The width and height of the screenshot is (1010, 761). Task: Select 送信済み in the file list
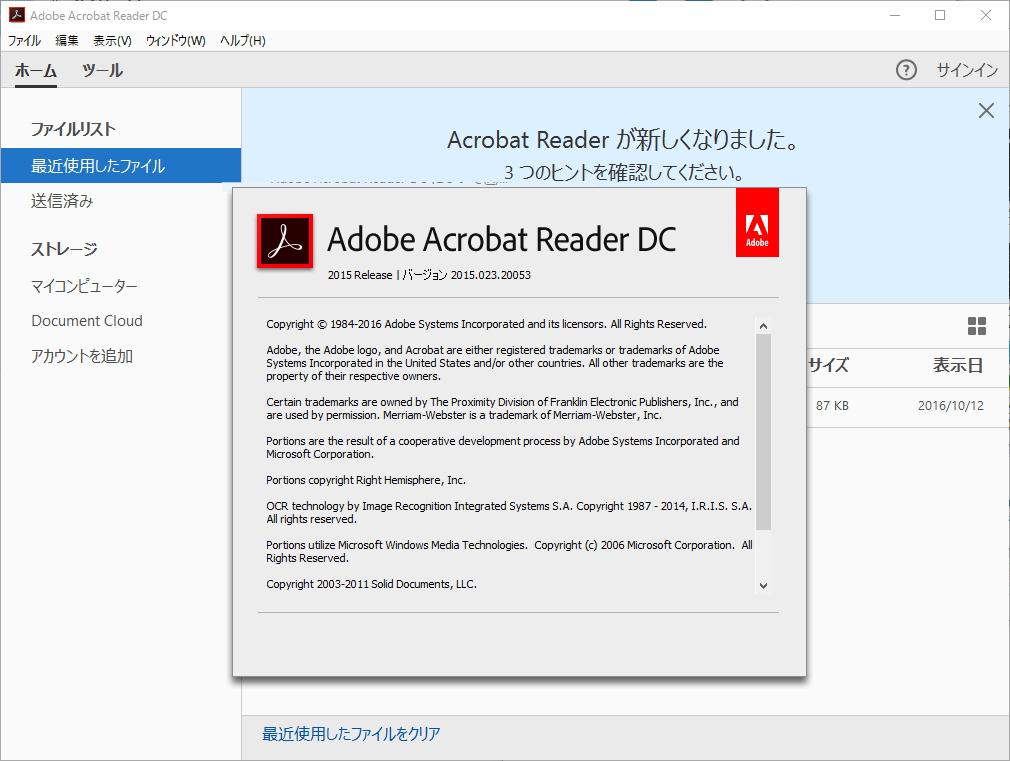62,201
